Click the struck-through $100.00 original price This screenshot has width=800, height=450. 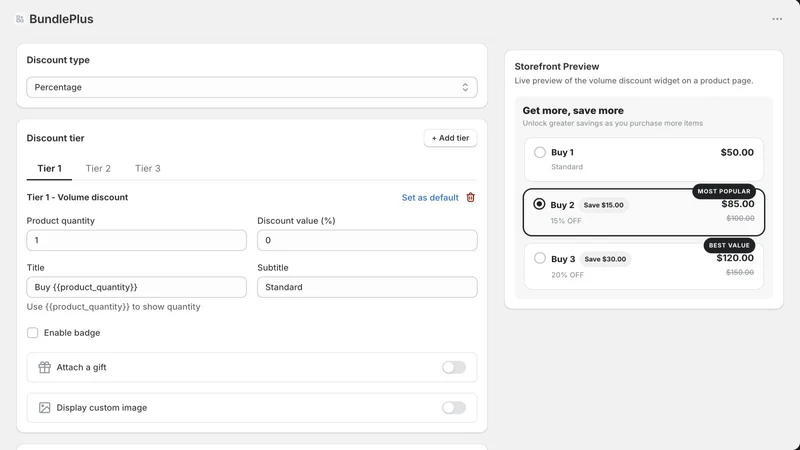740,218
